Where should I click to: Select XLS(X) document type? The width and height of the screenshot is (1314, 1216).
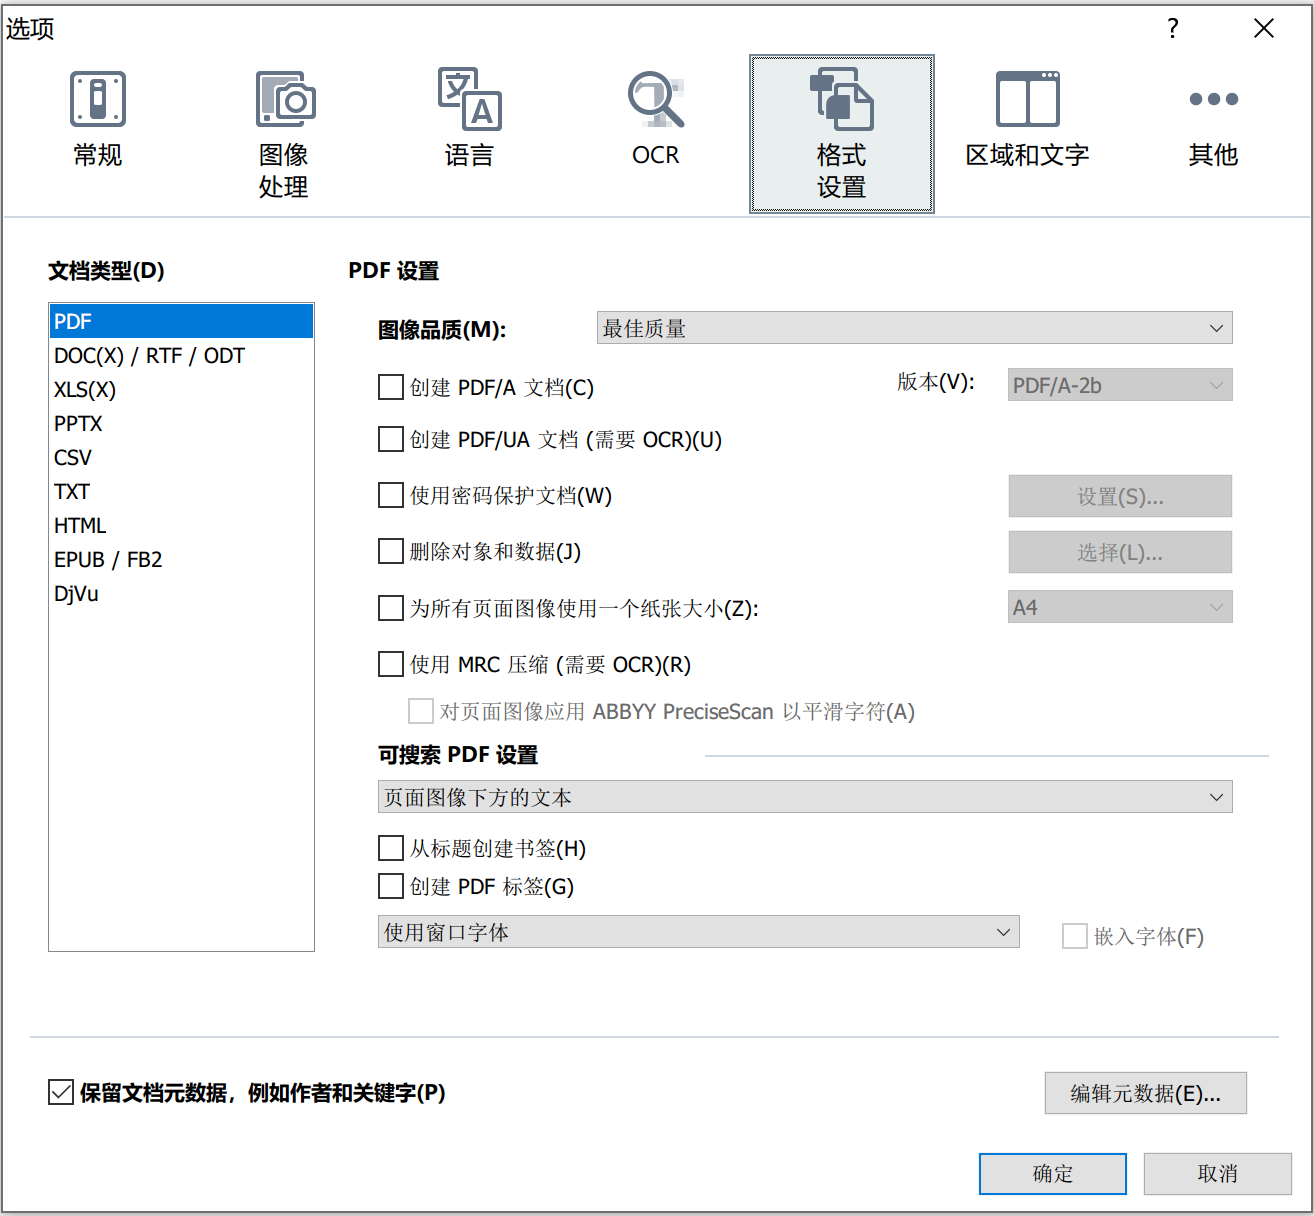pos(181,389)
